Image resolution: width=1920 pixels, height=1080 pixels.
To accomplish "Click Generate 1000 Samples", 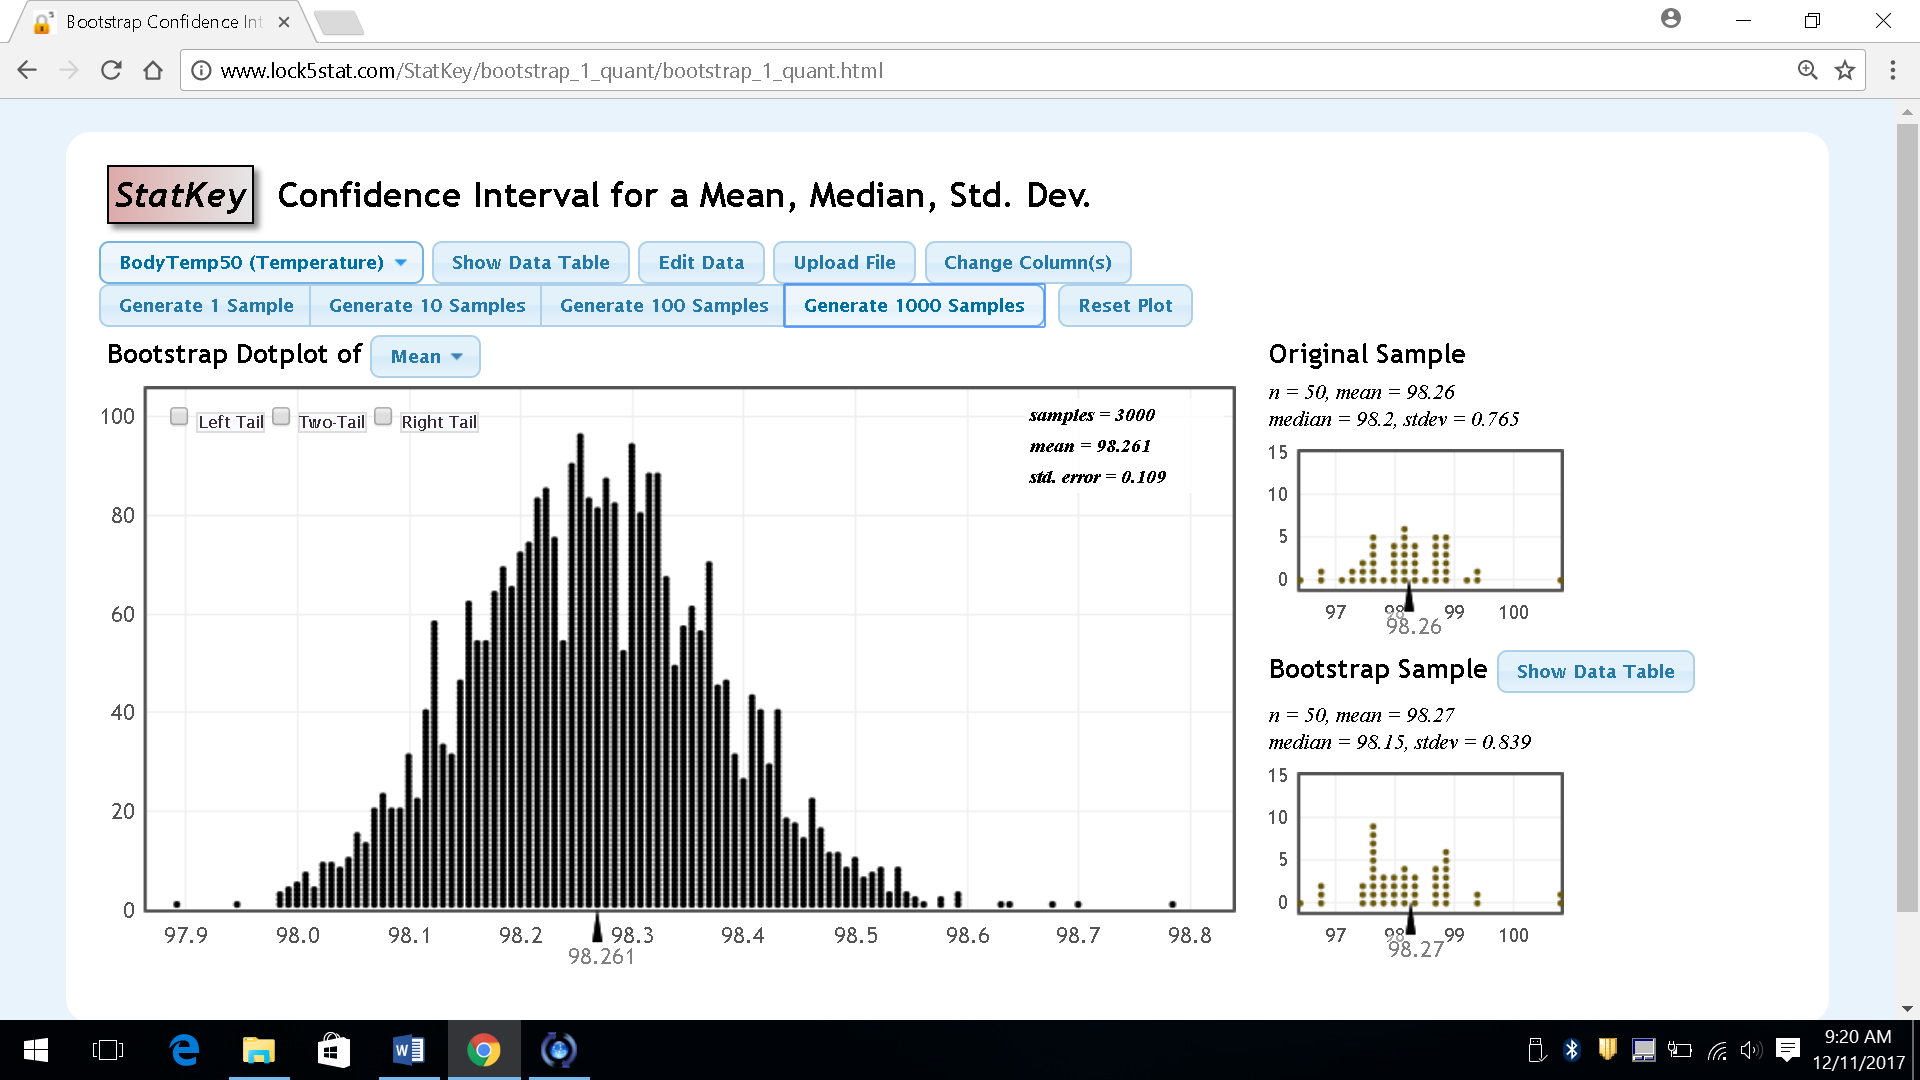I will (x=914, y=305).
